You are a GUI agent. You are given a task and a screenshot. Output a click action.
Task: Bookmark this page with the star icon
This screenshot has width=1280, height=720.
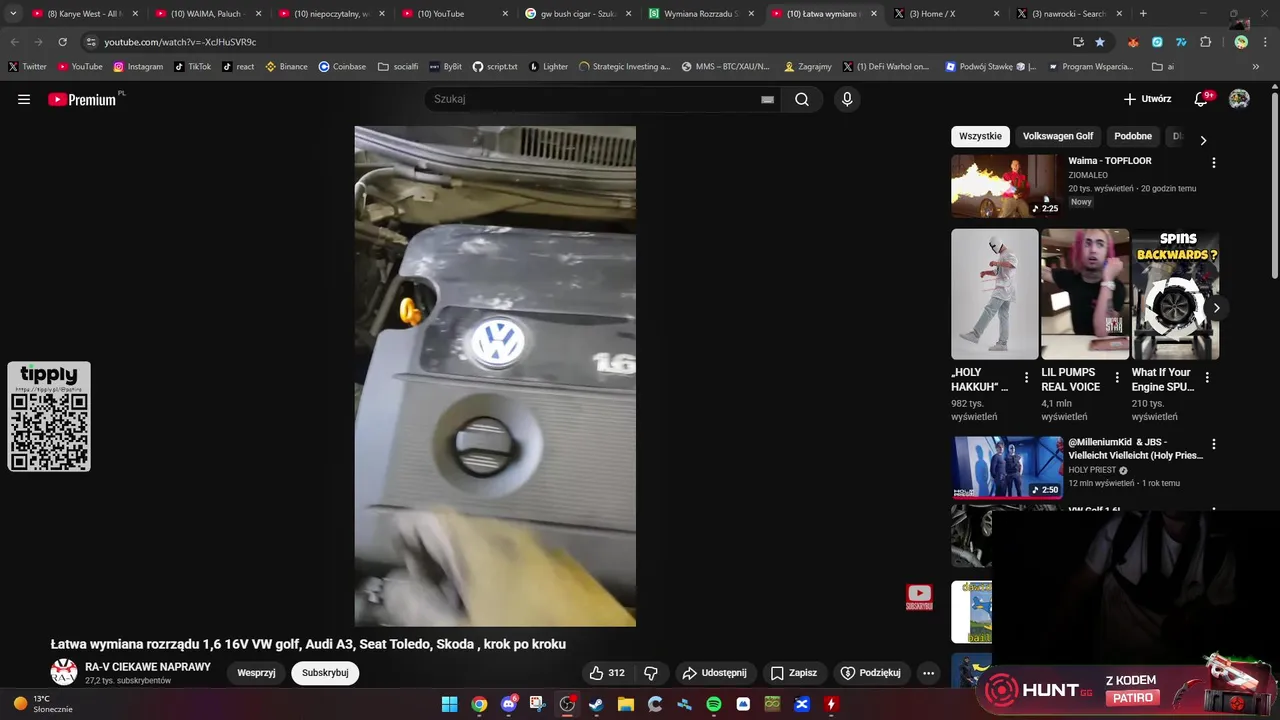[x=1100, y=42]
